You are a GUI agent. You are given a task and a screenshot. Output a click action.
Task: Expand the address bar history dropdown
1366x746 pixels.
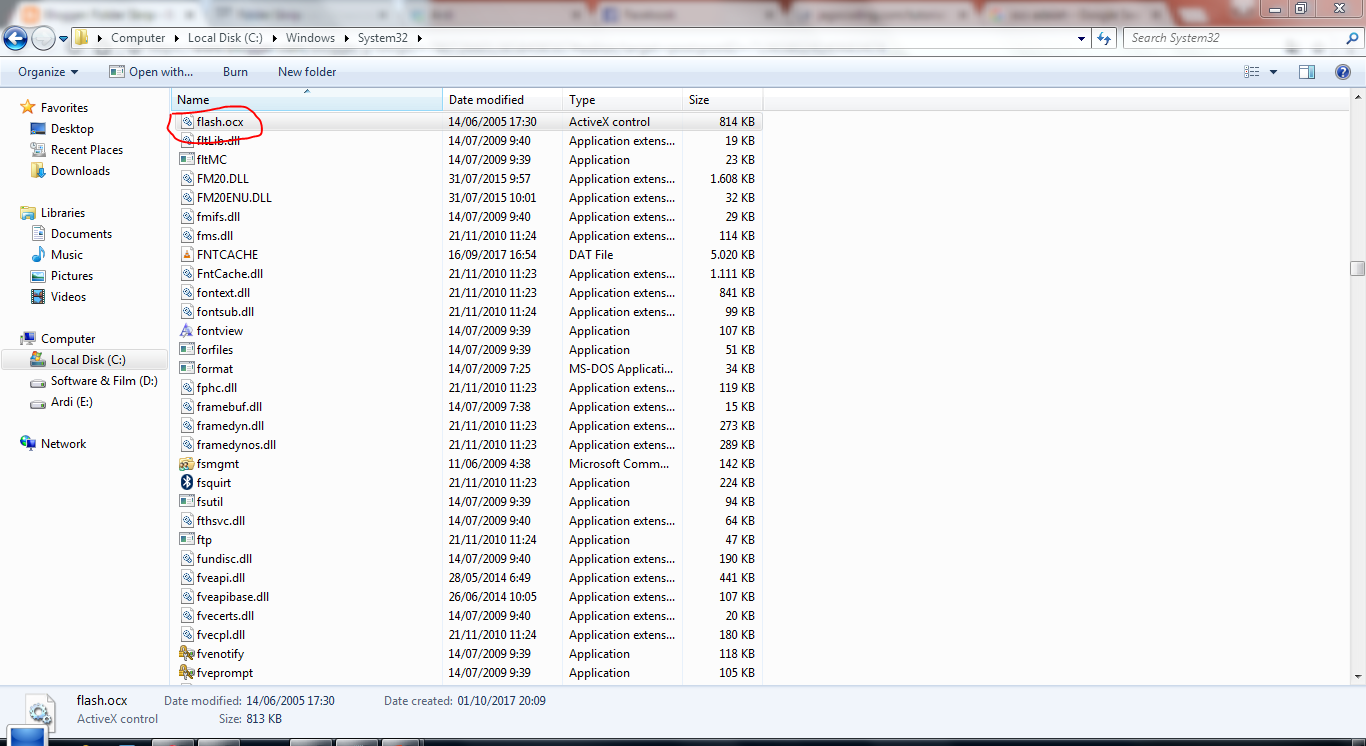tap(1081, 38)
